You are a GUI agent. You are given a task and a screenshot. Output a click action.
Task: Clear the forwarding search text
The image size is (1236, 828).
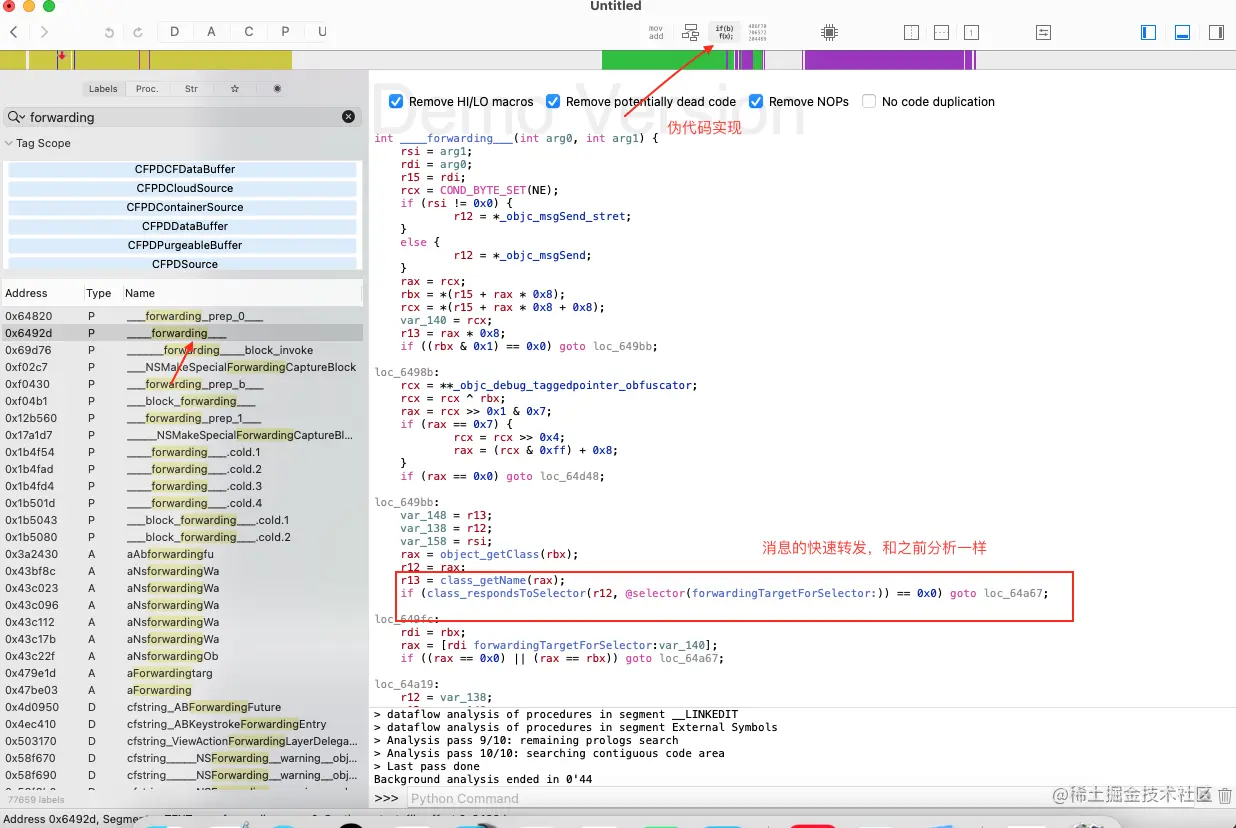348,117
